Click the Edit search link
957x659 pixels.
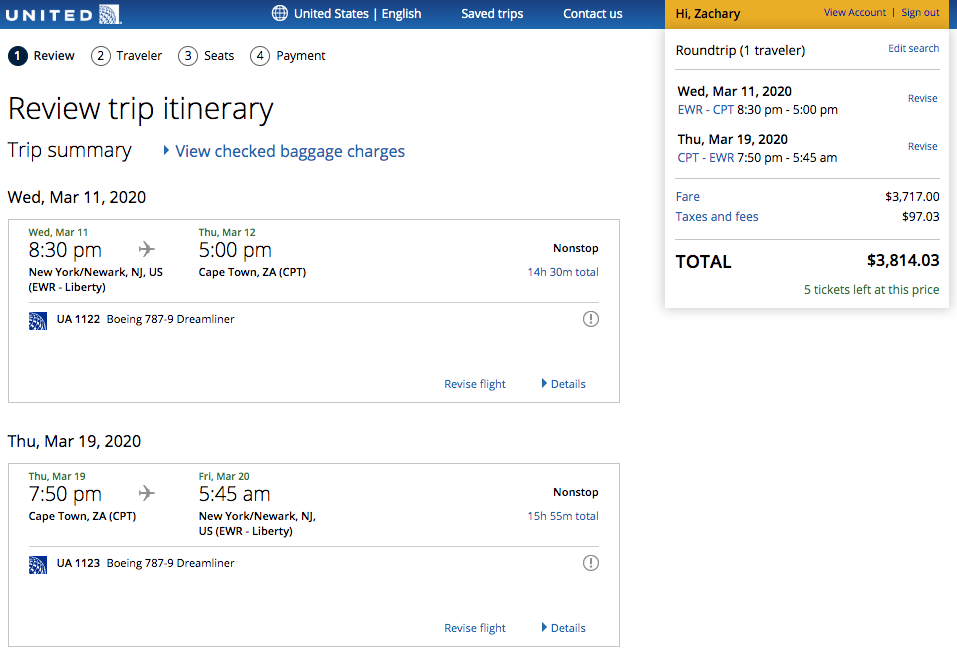coord(913,49)
